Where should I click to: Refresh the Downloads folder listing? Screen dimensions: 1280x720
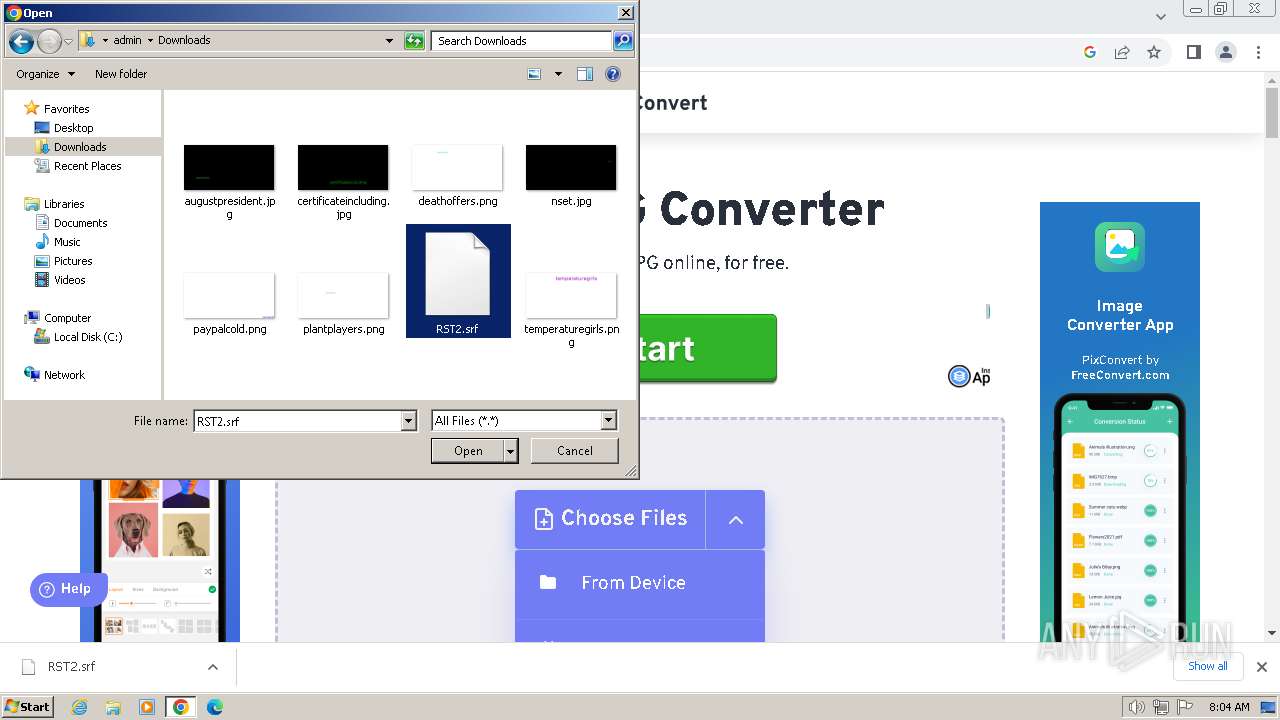(414, 41)
